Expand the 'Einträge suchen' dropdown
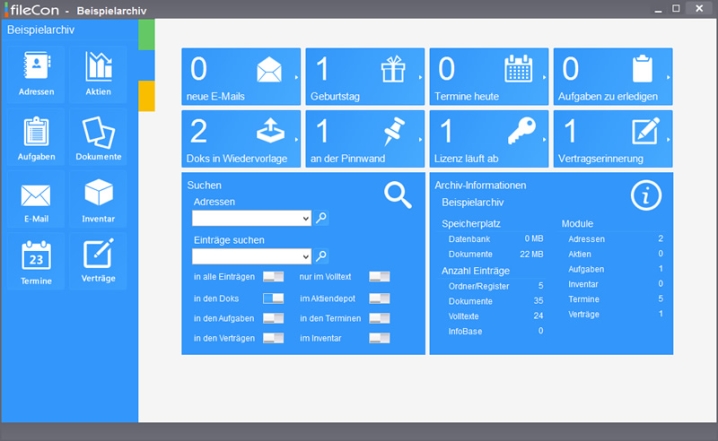Image resolution: width=718 pixels, height=441 pixels. 305,257
